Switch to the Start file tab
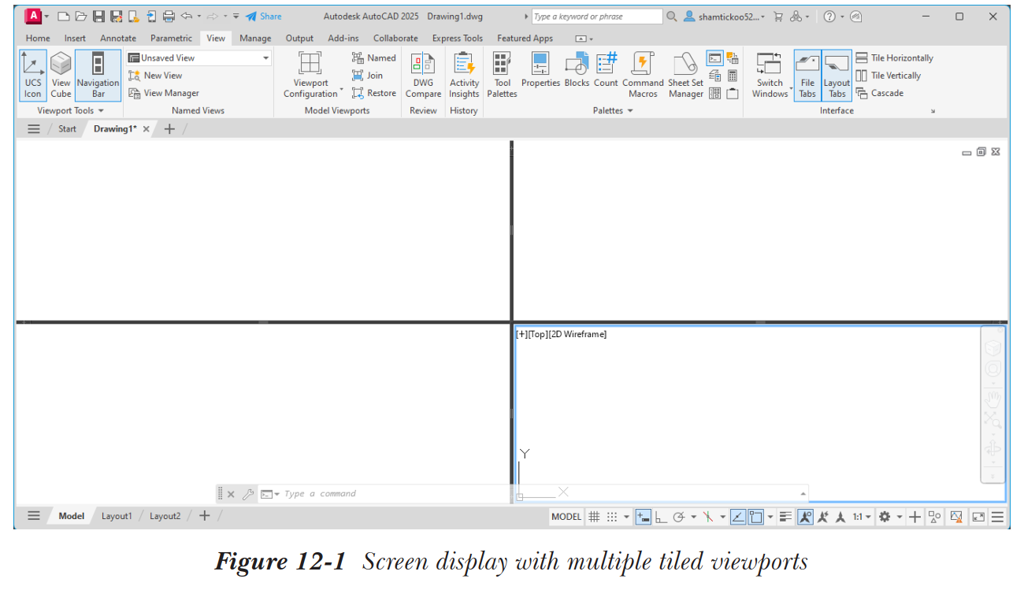This screenshot has width=1024, height=590. point(67,129)
